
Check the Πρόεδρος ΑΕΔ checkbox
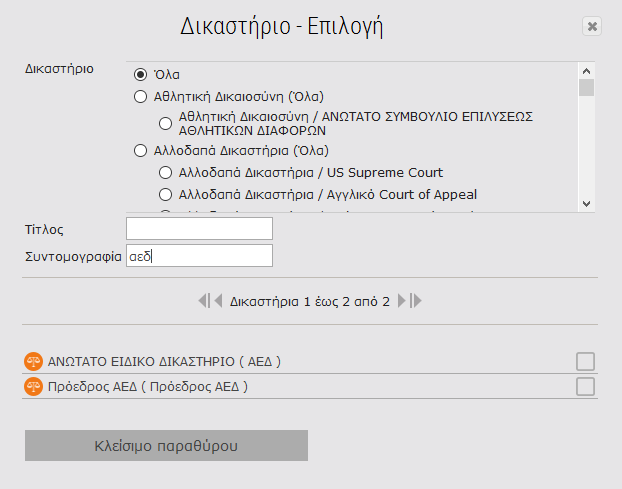tap(586, 387)
